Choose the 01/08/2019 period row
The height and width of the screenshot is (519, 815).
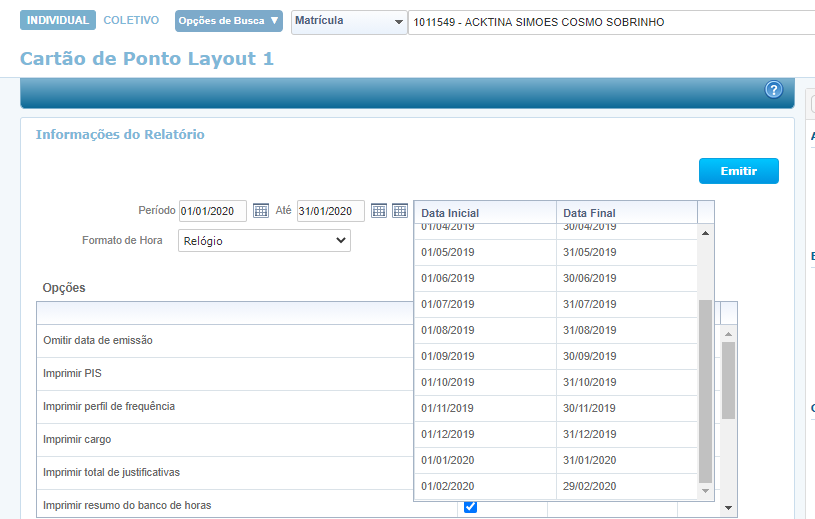(555, 330)
